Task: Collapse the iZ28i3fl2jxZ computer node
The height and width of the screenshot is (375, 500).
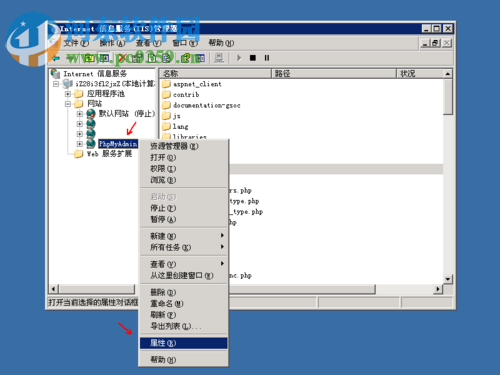Action: click(56, 84)
